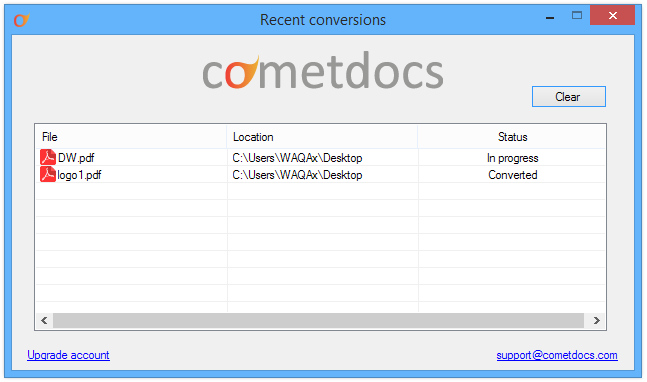
Task: Click the support@cometdocs.com email link
Action: click(557, 355)
